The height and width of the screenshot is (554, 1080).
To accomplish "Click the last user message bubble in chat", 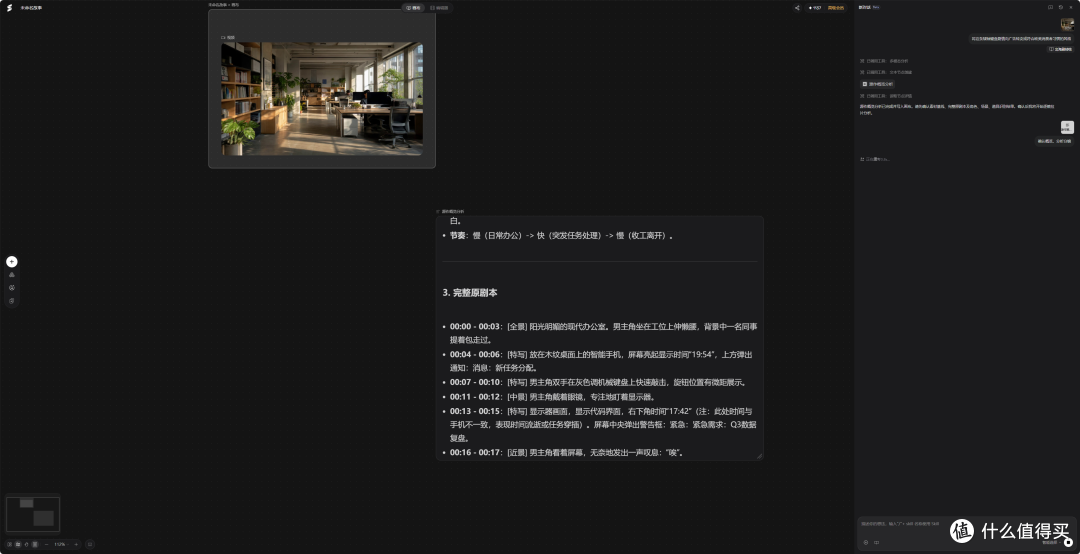I will pyautogui.click(x=1055, y=141).
